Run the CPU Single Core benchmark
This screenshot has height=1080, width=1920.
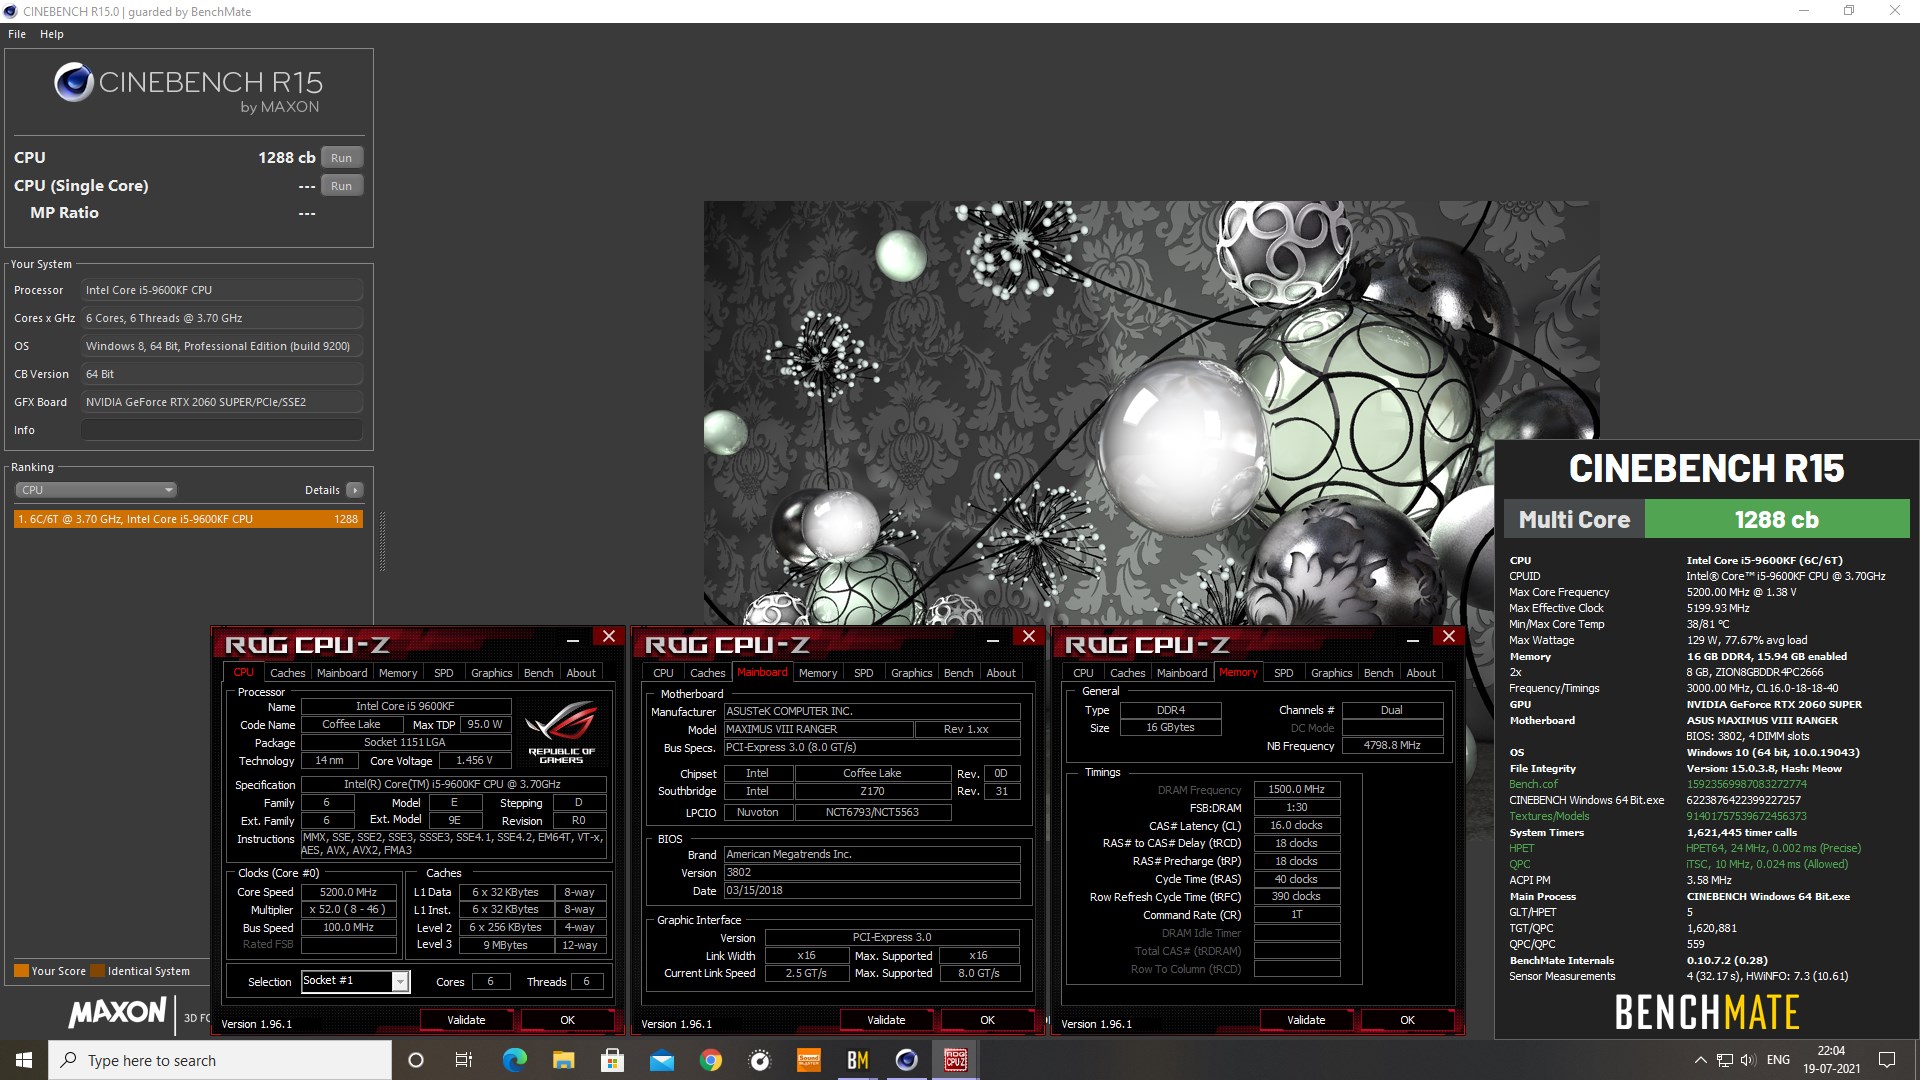341,186
